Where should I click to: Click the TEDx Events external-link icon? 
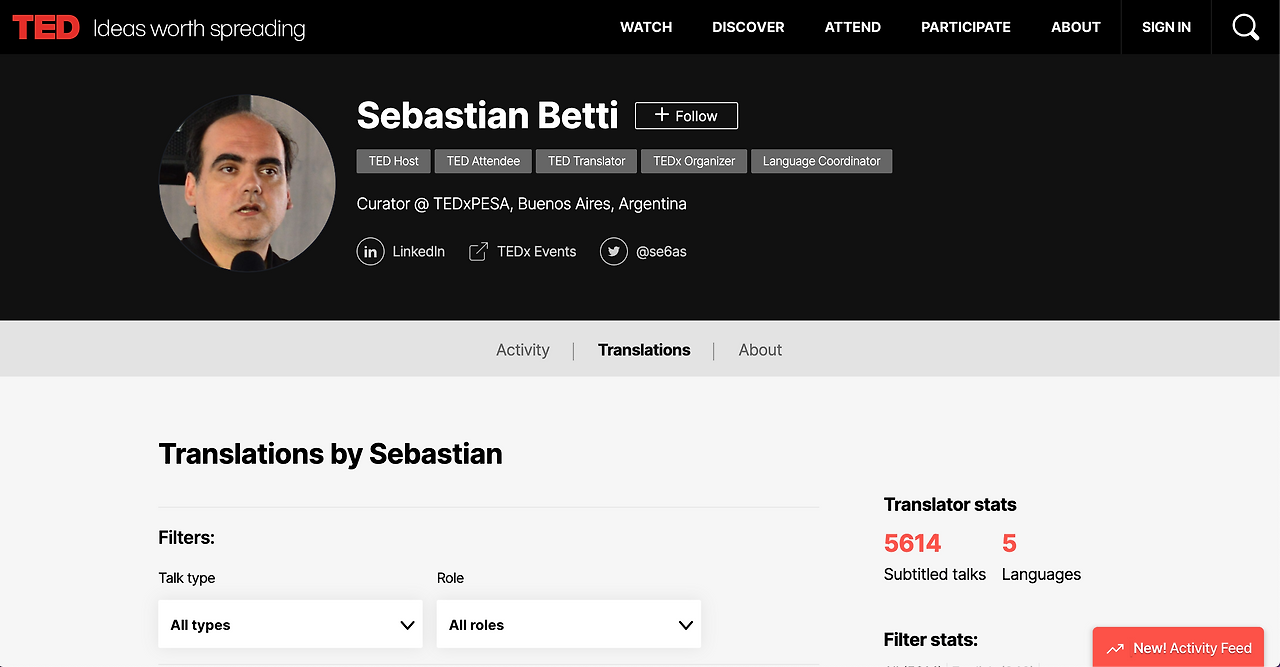point(479,251)
